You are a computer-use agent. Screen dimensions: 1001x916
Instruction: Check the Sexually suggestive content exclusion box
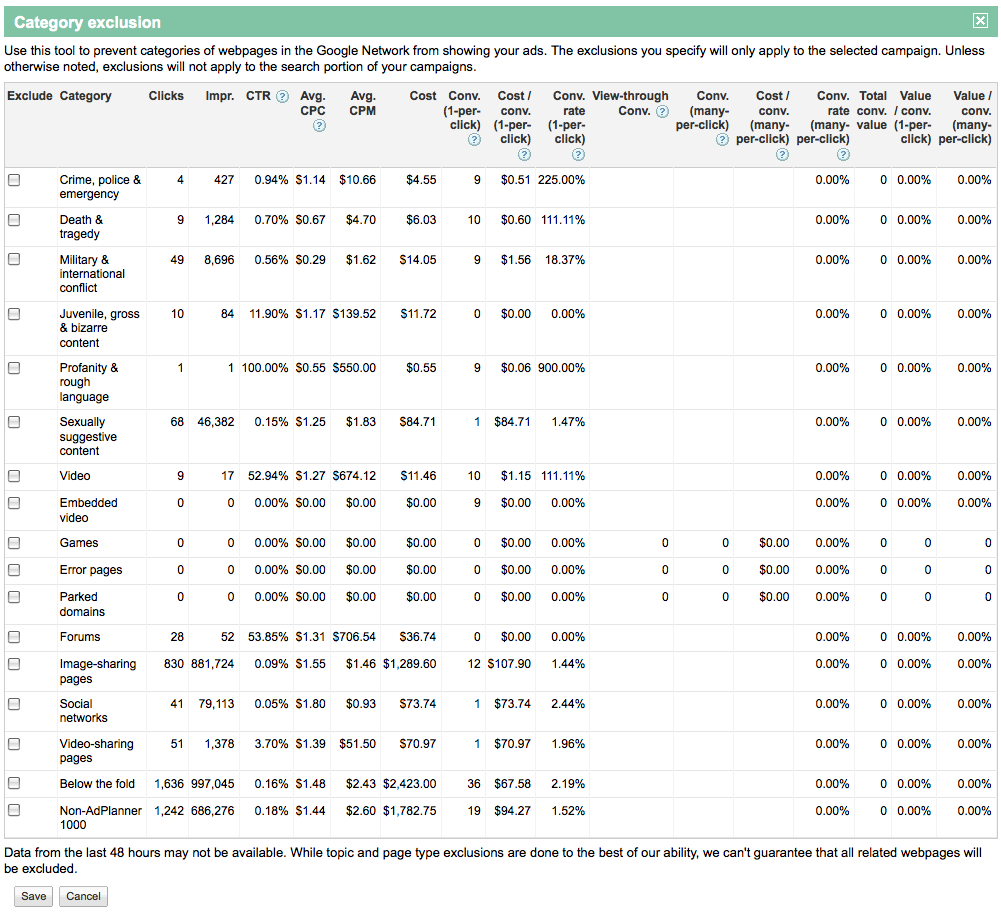pyautogui.click(x=14, y=422)
